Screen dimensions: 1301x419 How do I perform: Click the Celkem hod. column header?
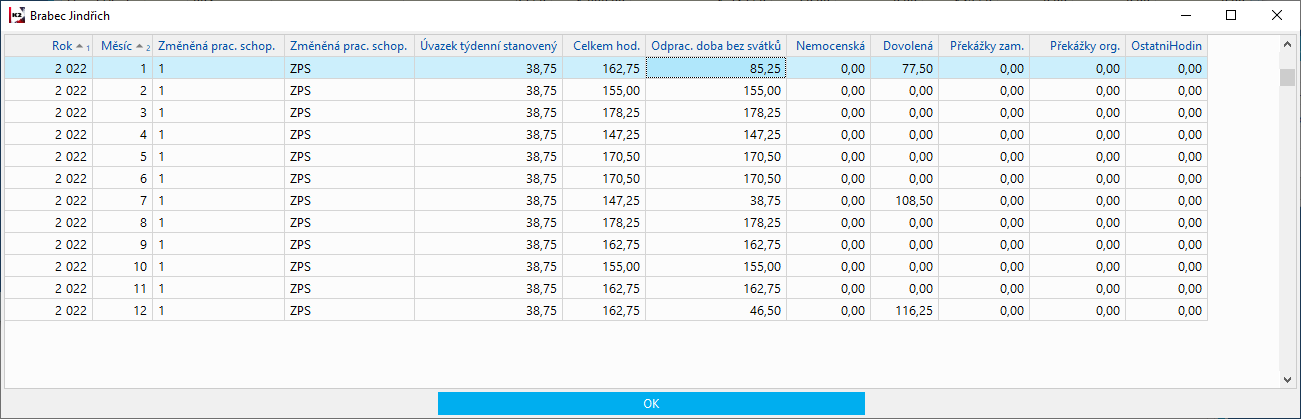(604, 46)
